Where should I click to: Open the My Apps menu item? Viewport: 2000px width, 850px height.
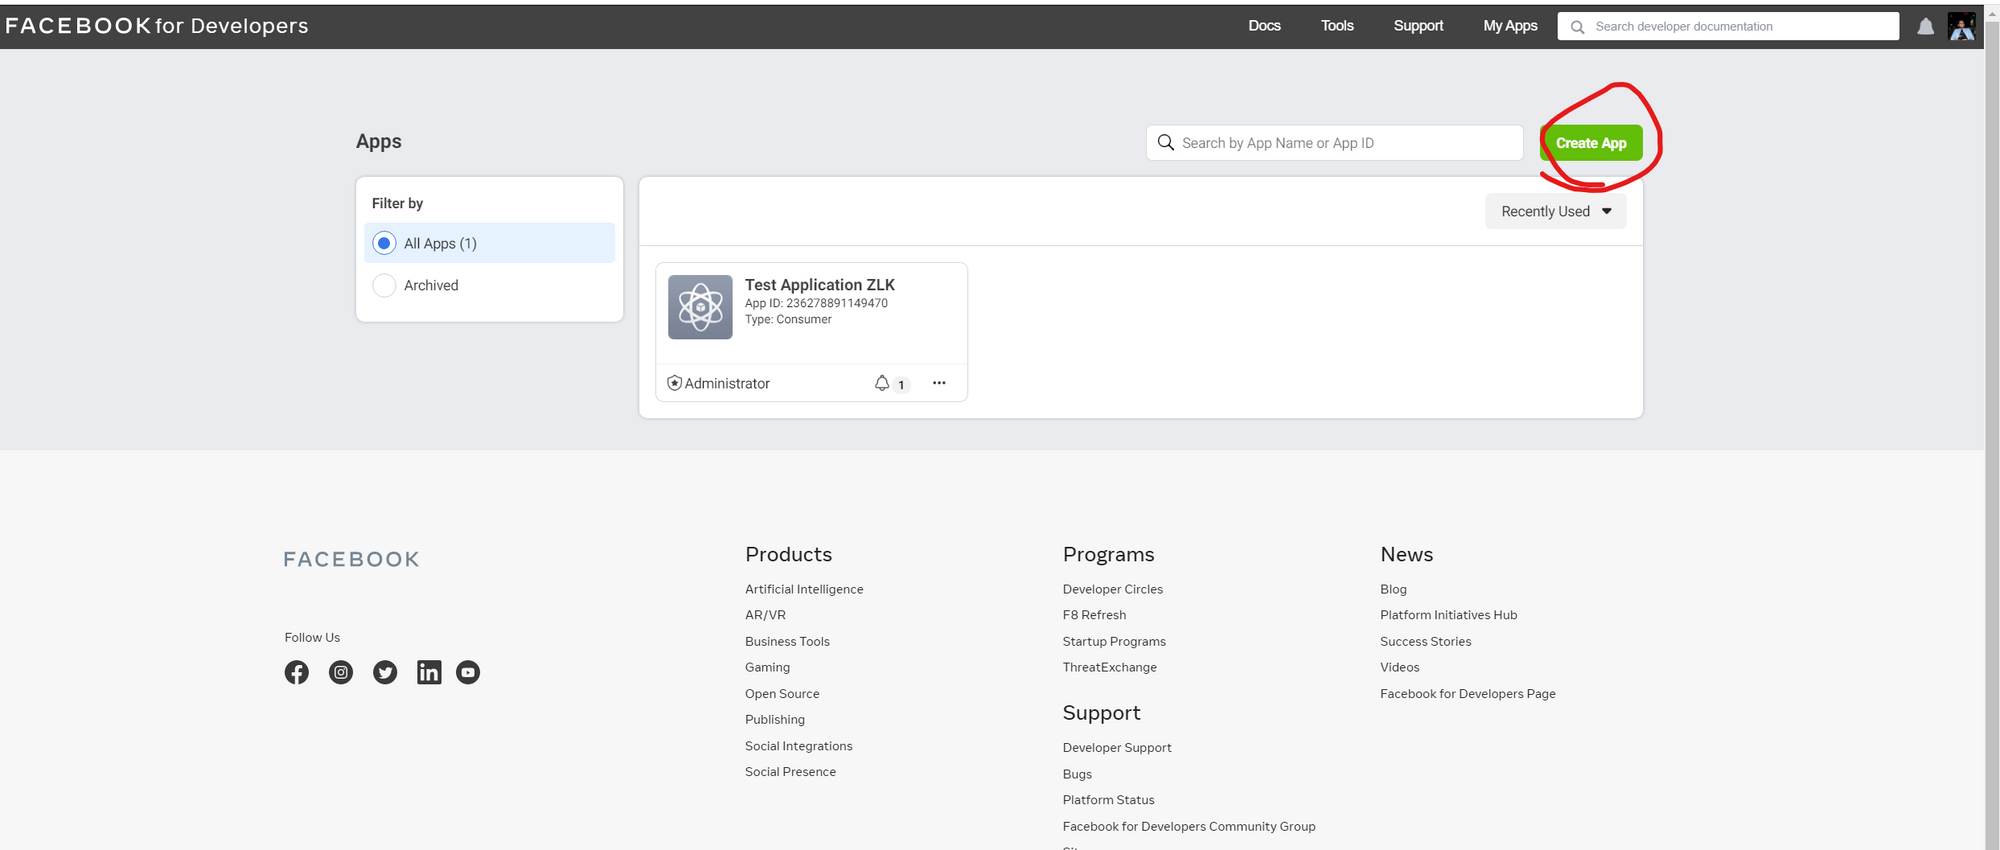[x=1510, y=26]
